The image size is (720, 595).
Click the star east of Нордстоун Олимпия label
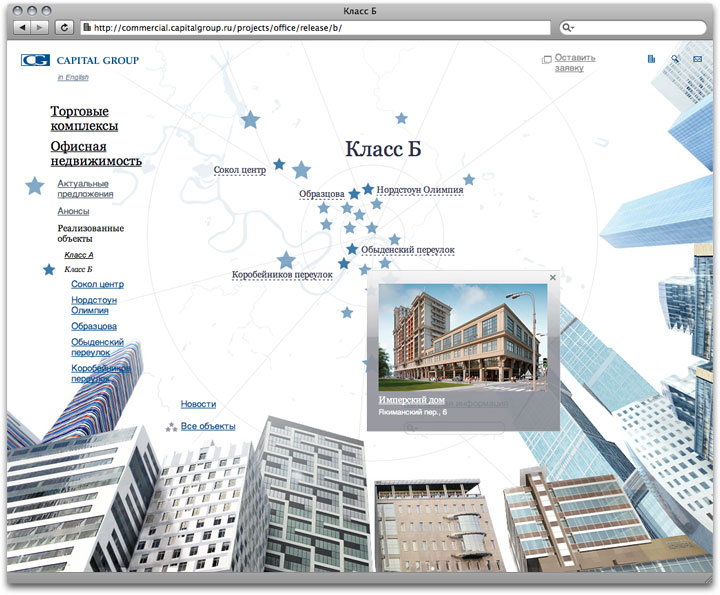(469, 179)
